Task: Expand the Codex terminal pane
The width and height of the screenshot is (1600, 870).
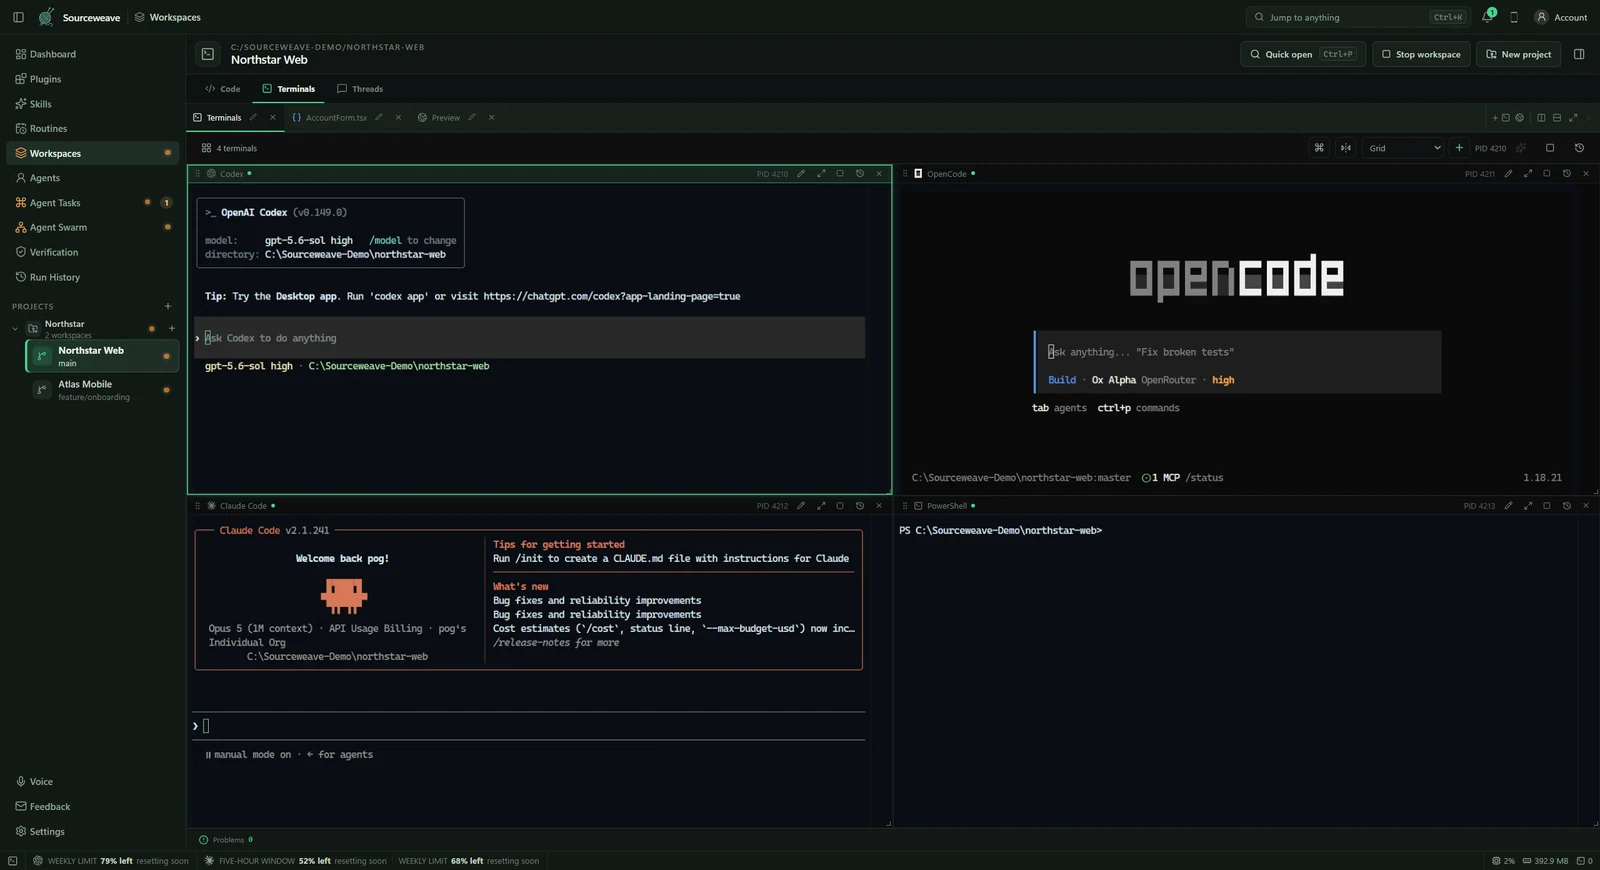Action: [821, 174]
